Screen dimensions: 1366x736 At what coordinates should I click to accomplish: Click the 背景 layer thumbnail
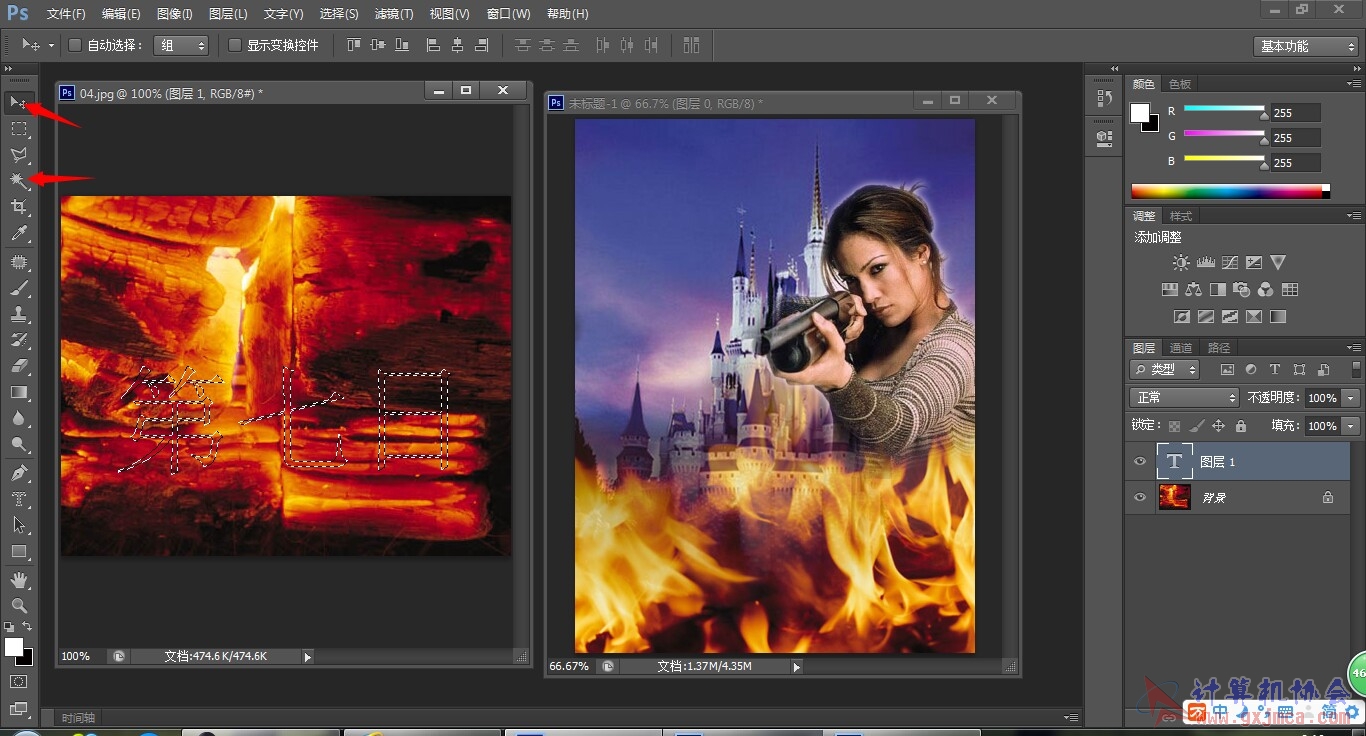pos(1174,497)
